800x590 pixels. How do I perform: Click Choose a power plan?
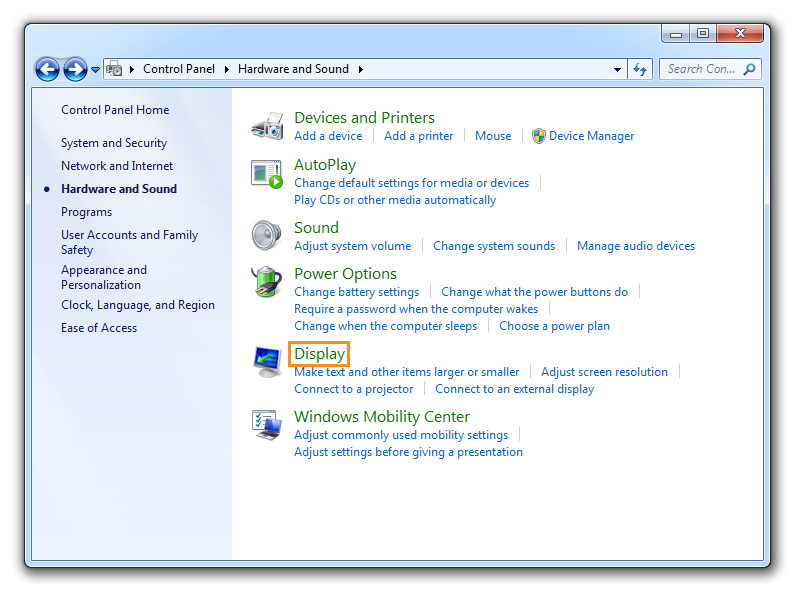pyautogui.click(x=554, y=326)
